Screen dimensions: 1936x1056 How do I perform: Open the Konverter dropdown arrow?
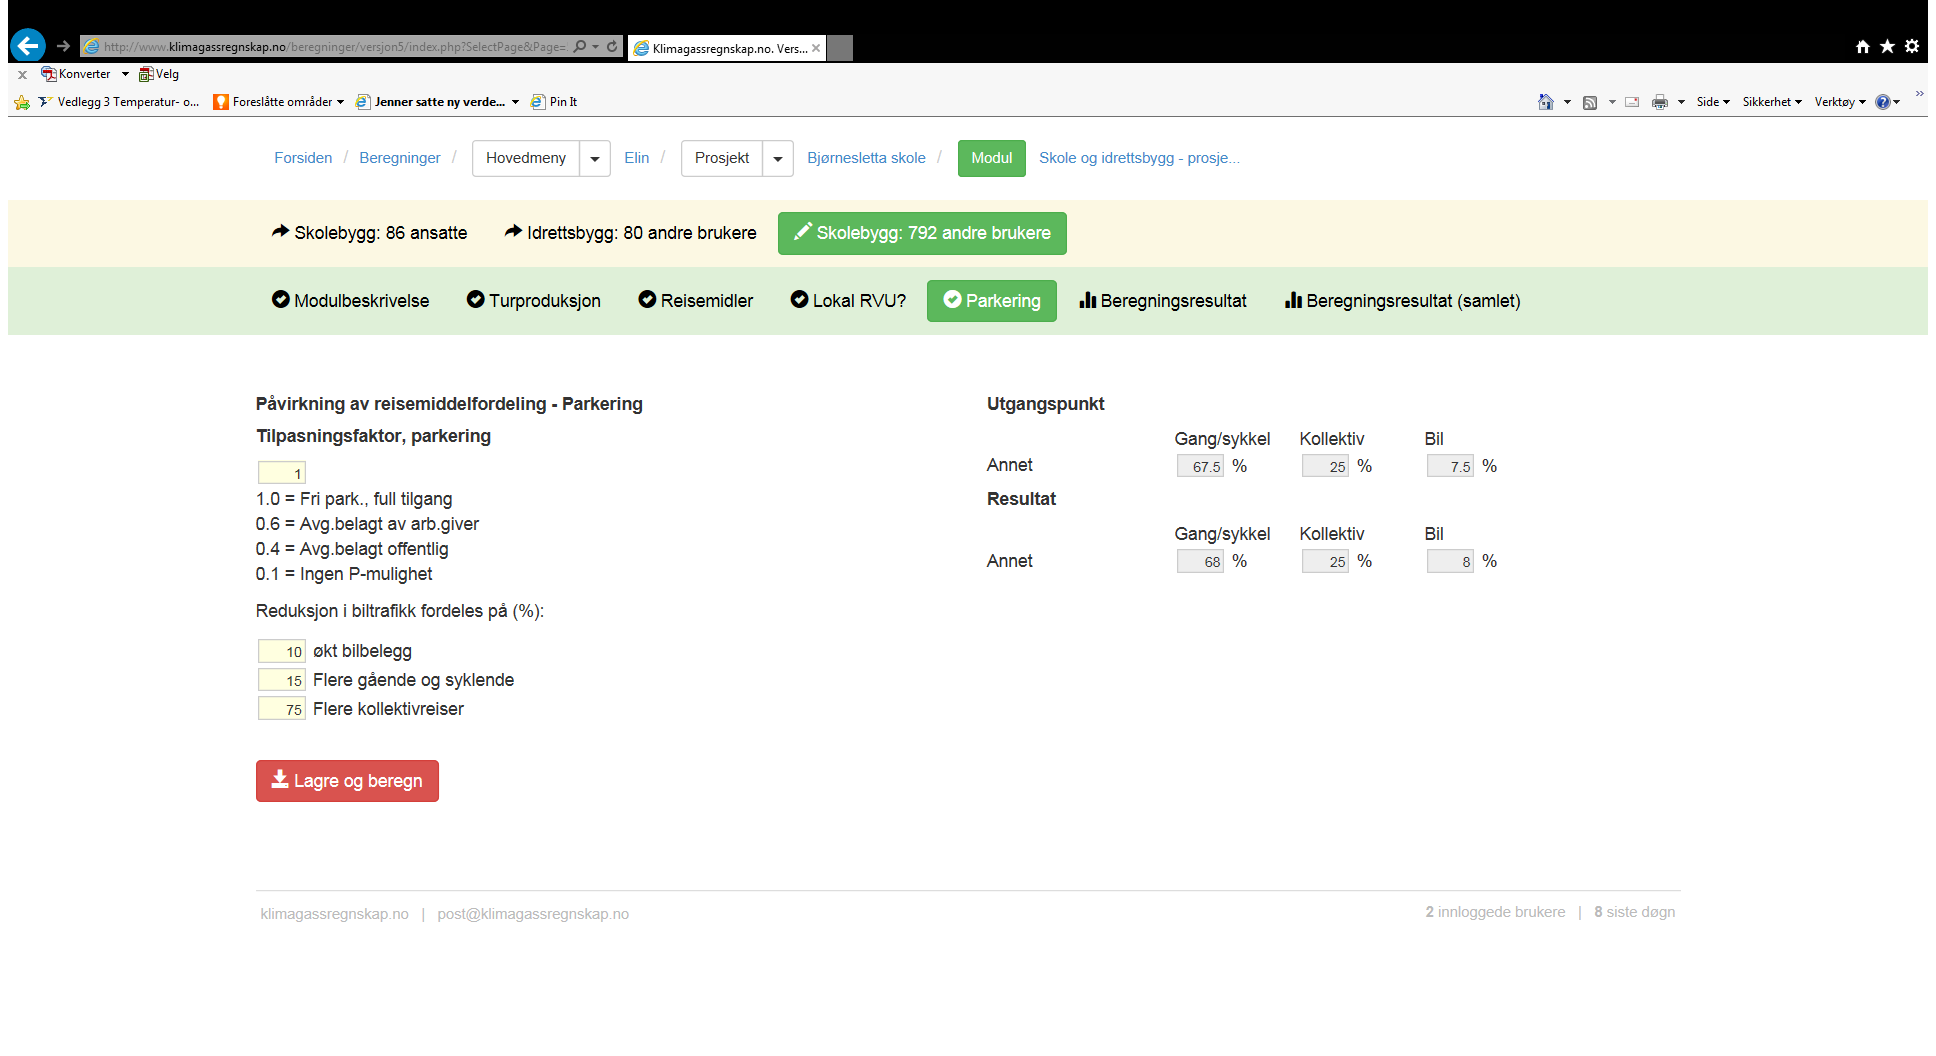point(125,74)
